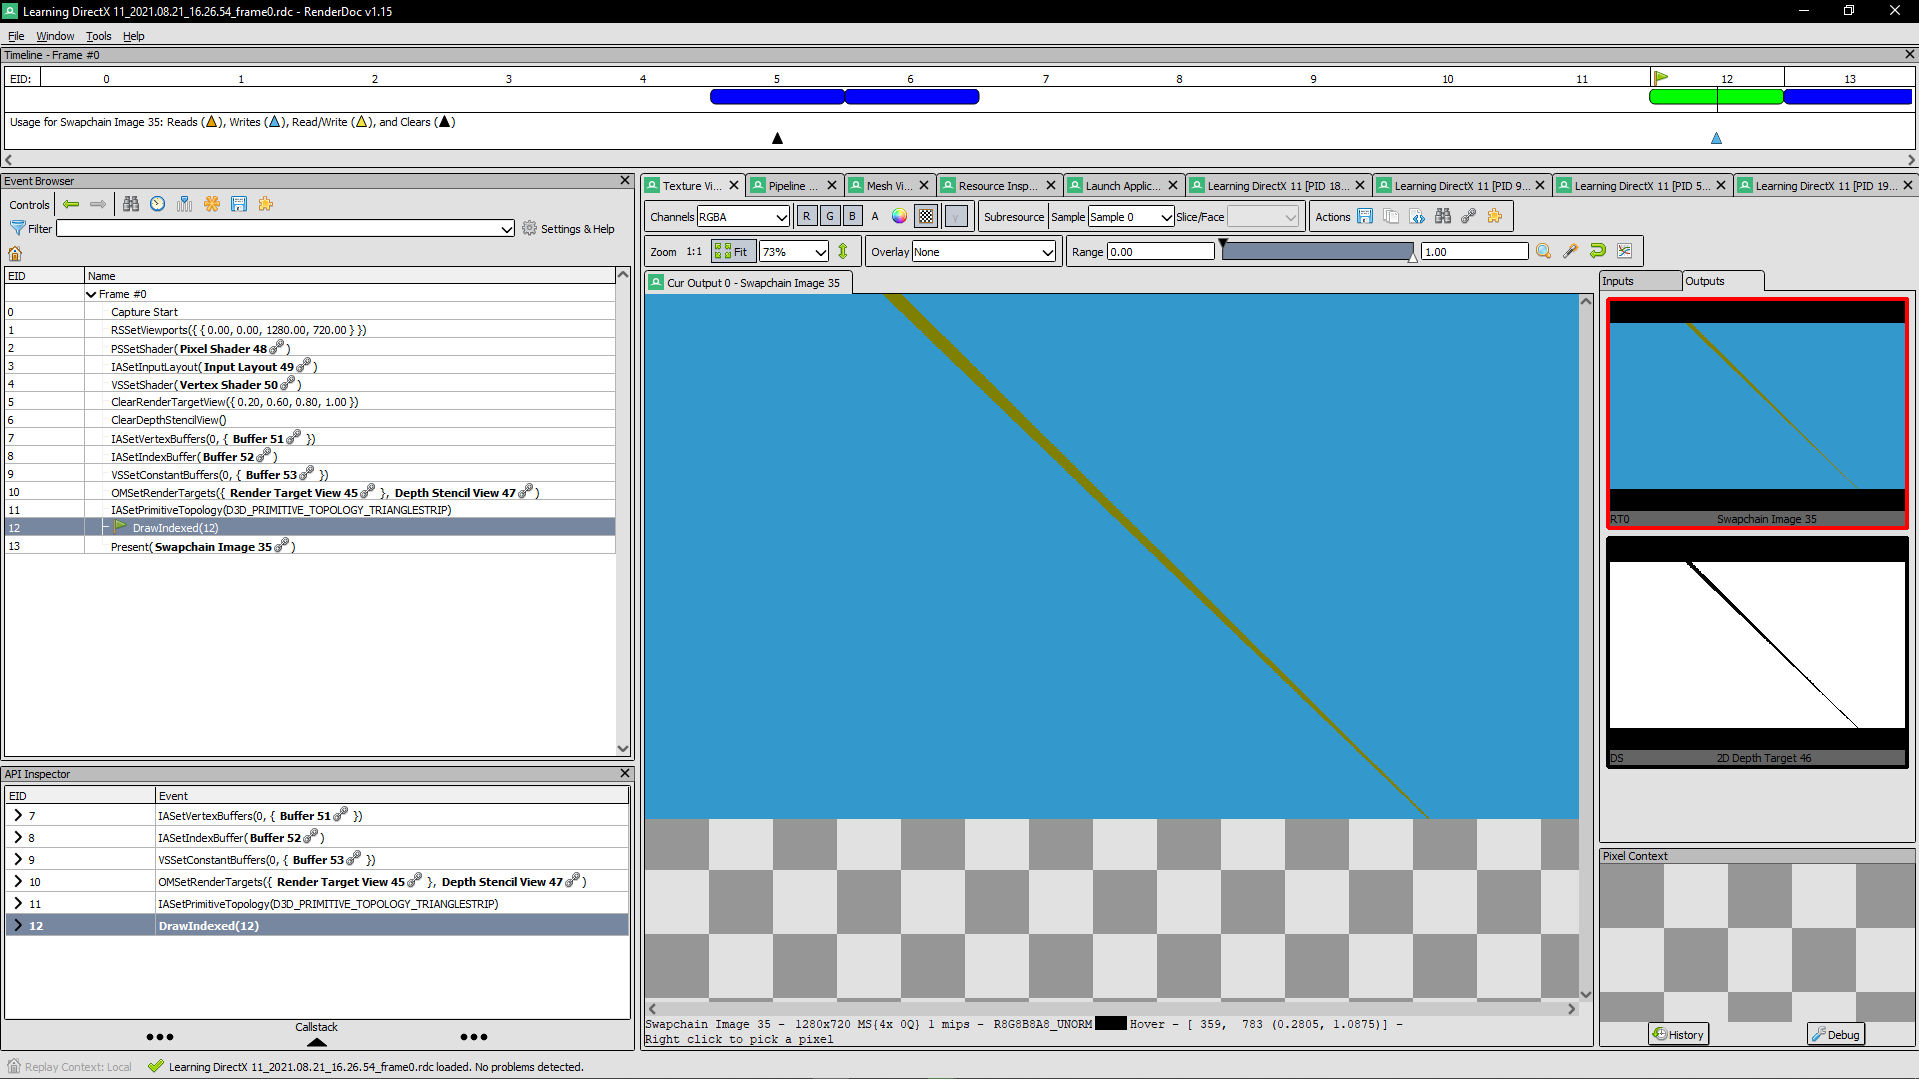Toggle checkerboard background button
The height and width of the screenshot is (1079, 1919).
pyautogui.click(x=927, y=216)
